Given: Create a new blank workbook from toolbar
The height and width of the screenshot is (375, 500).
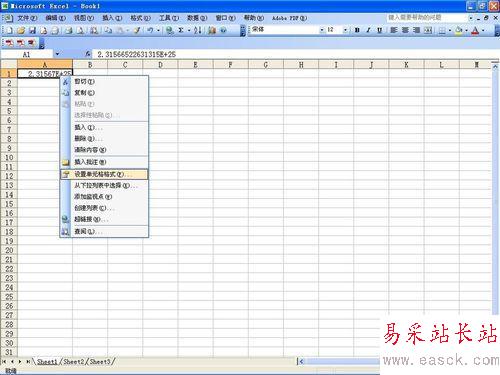Looking at the screenshot, I should tap(9, 30).
